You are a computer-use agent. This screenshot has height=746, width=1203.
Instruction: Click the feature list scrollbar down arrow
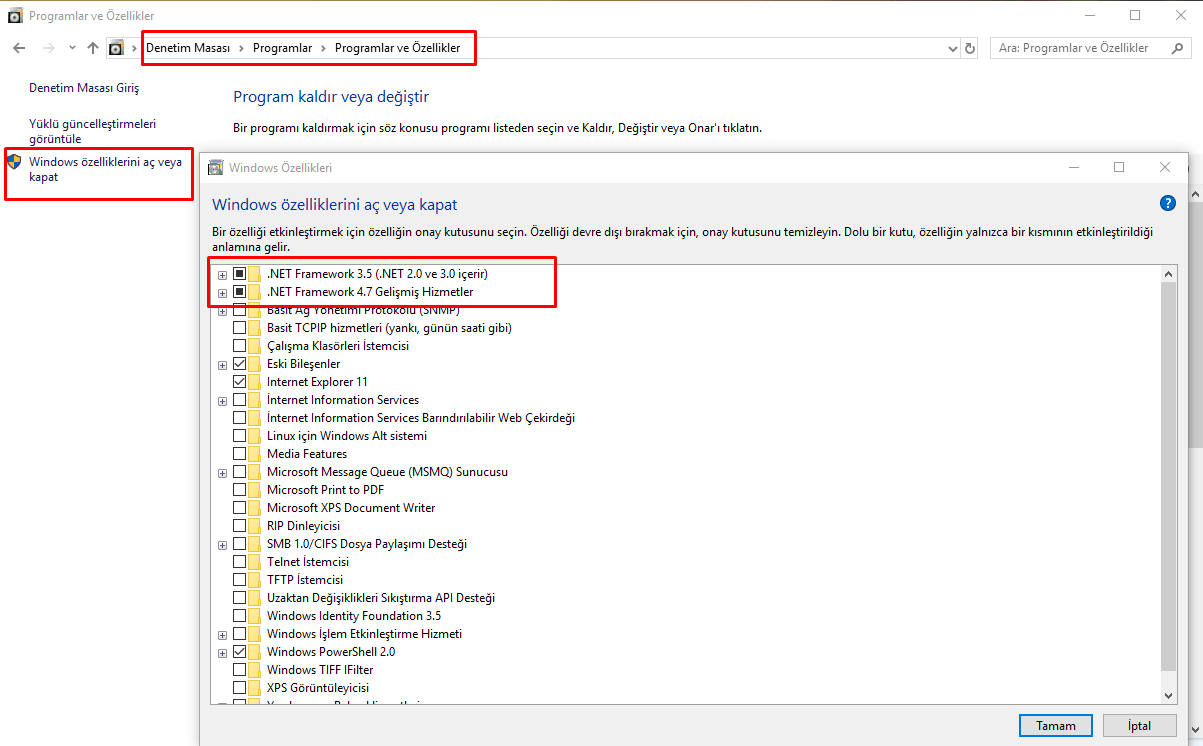[1169, 694]
